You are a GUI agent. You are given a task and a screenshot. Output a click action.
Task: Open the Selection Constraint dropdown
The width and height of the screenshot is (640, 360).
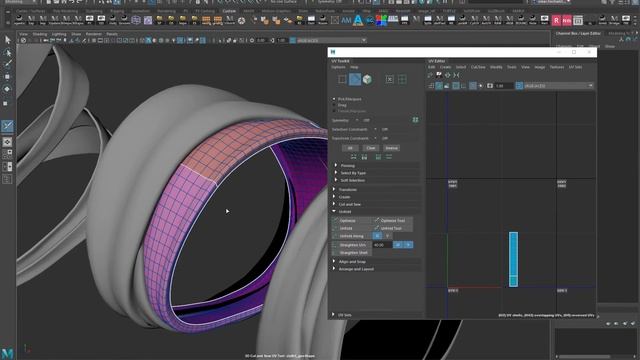[375, 129]
